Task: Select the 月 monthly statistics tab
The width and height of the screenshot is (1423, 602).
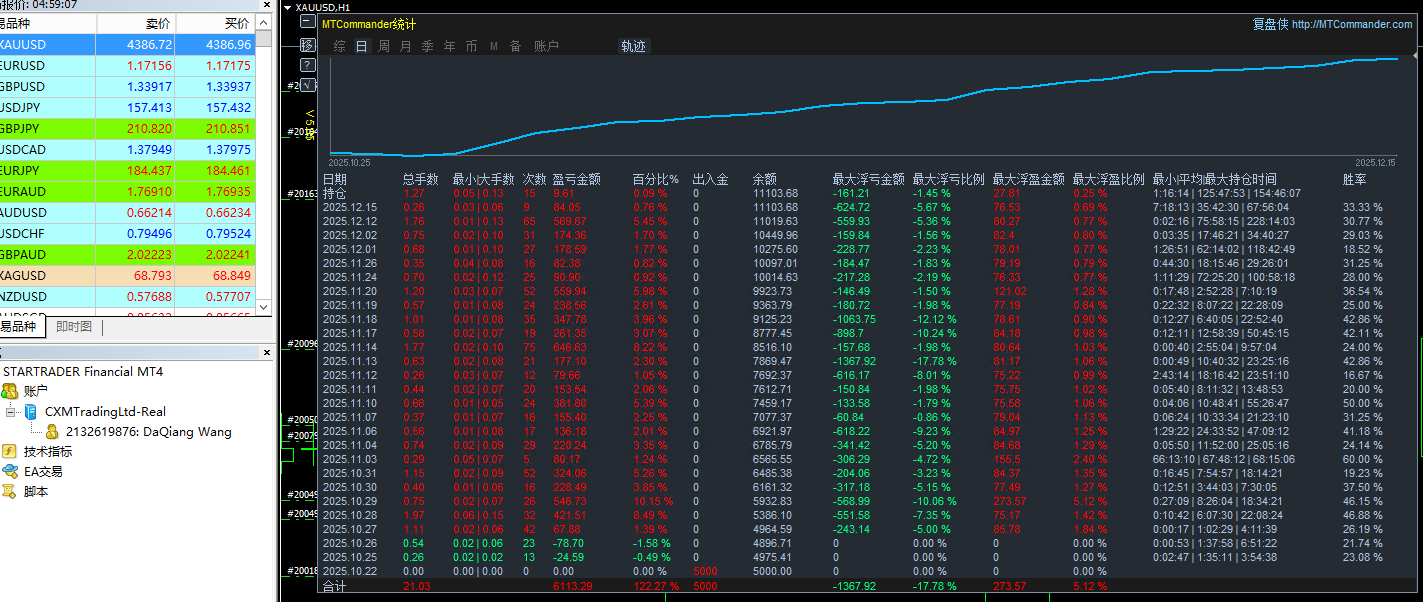Action: click(x=406, y=46)
